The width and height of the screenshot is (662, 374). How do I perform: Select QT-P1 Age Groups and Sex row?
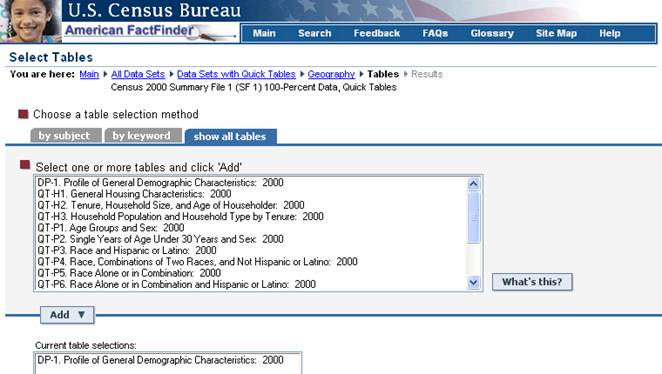click(251, 228)
